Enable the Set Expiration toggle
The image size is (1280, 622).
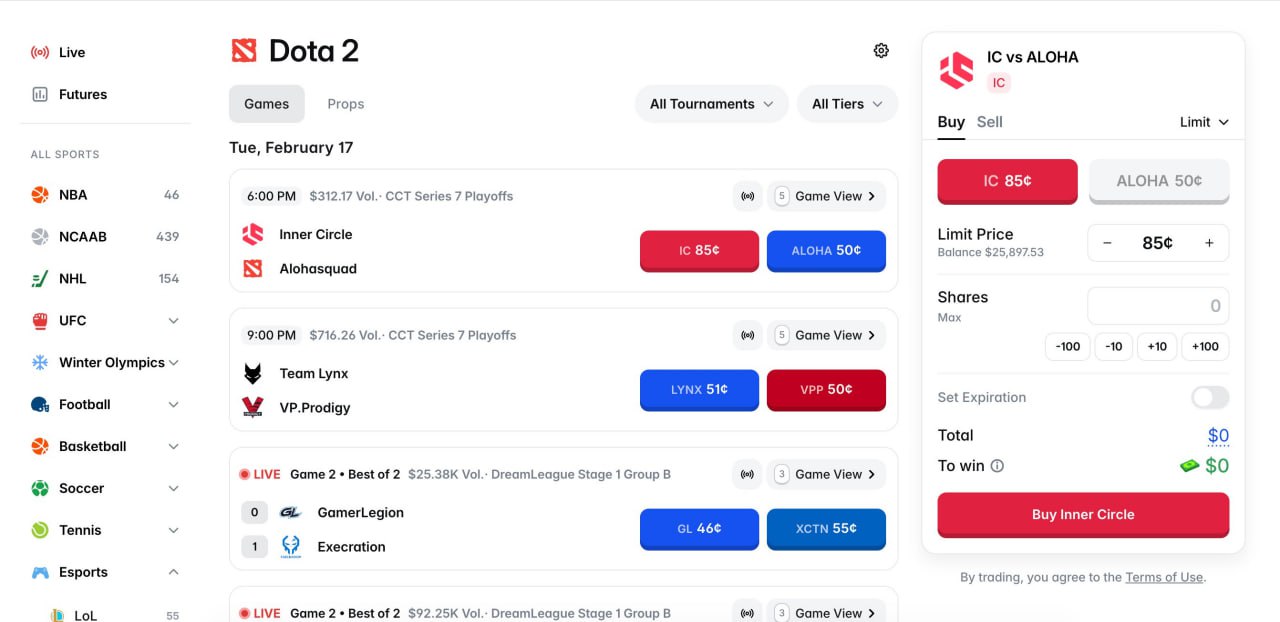tap(1209, 397)
